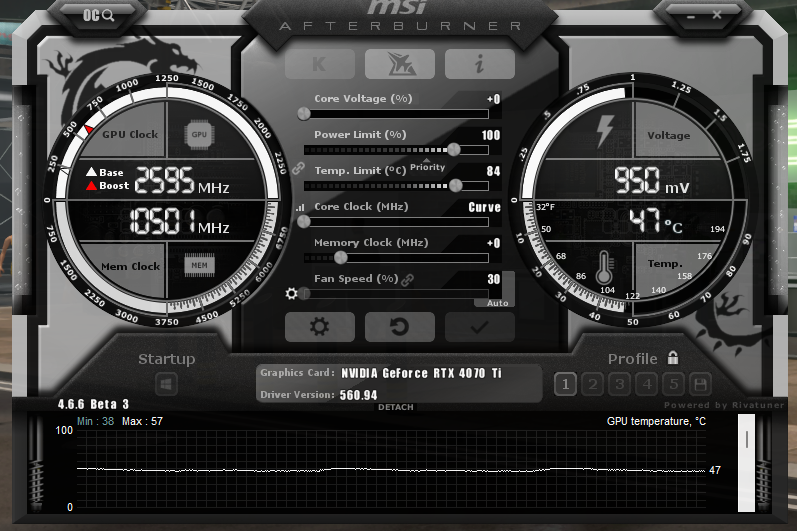Click the lightning bolt icon in right gauge
The image size is (797, 531).
[605, 131]
